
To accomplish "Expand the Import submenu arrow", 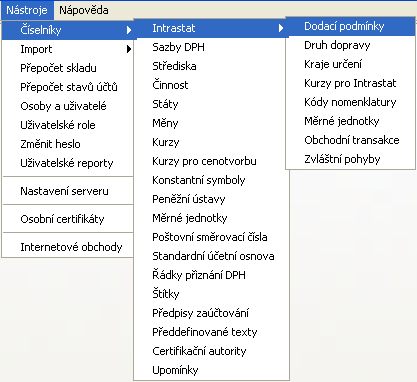I will 129,49.
